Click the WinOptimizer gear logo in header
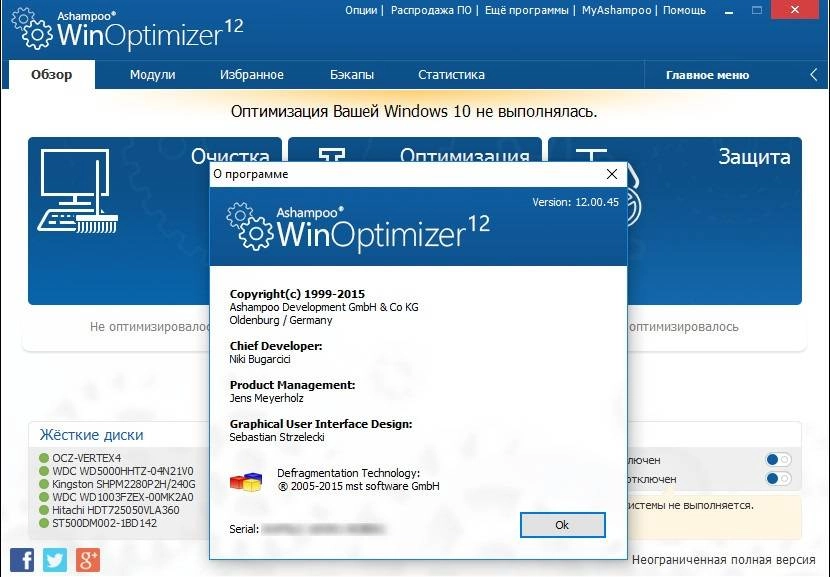The image size is (830, 577). coord(32,29)
